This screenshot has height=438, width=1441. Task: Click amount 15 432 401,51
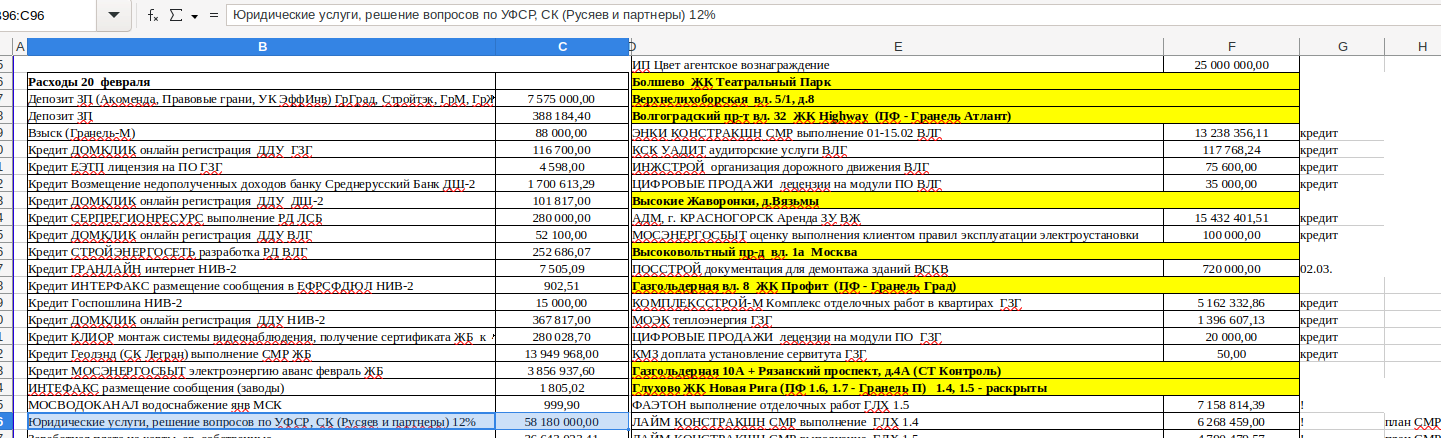pyautogui.click(x=1231, y=218)
